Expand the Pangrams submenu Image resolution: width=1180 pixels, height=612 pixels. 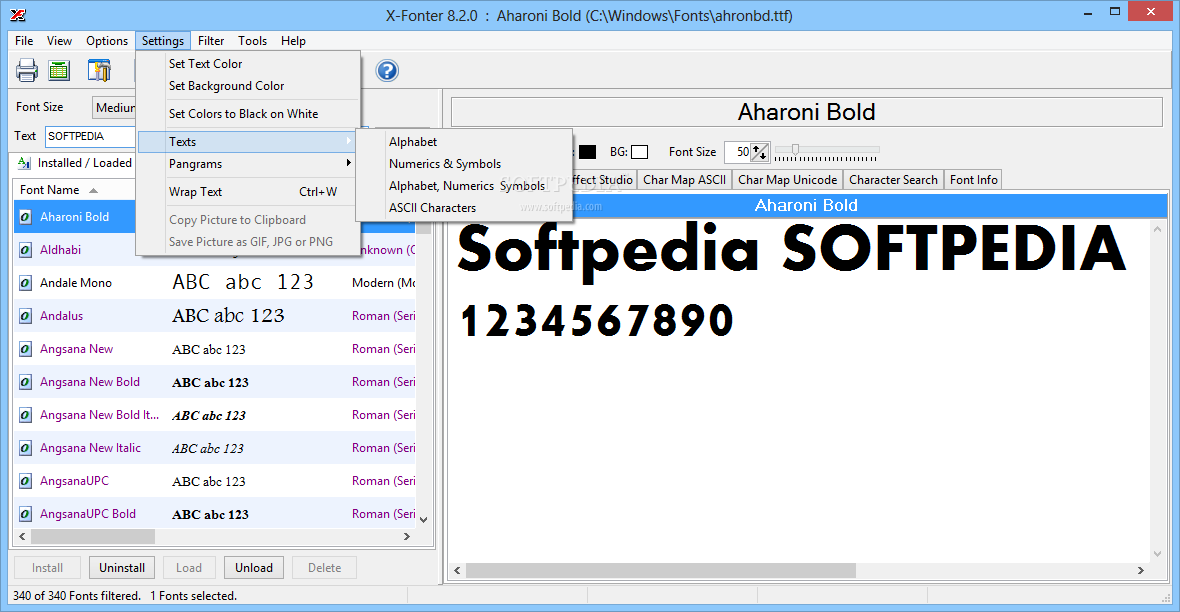coord(248,163)
